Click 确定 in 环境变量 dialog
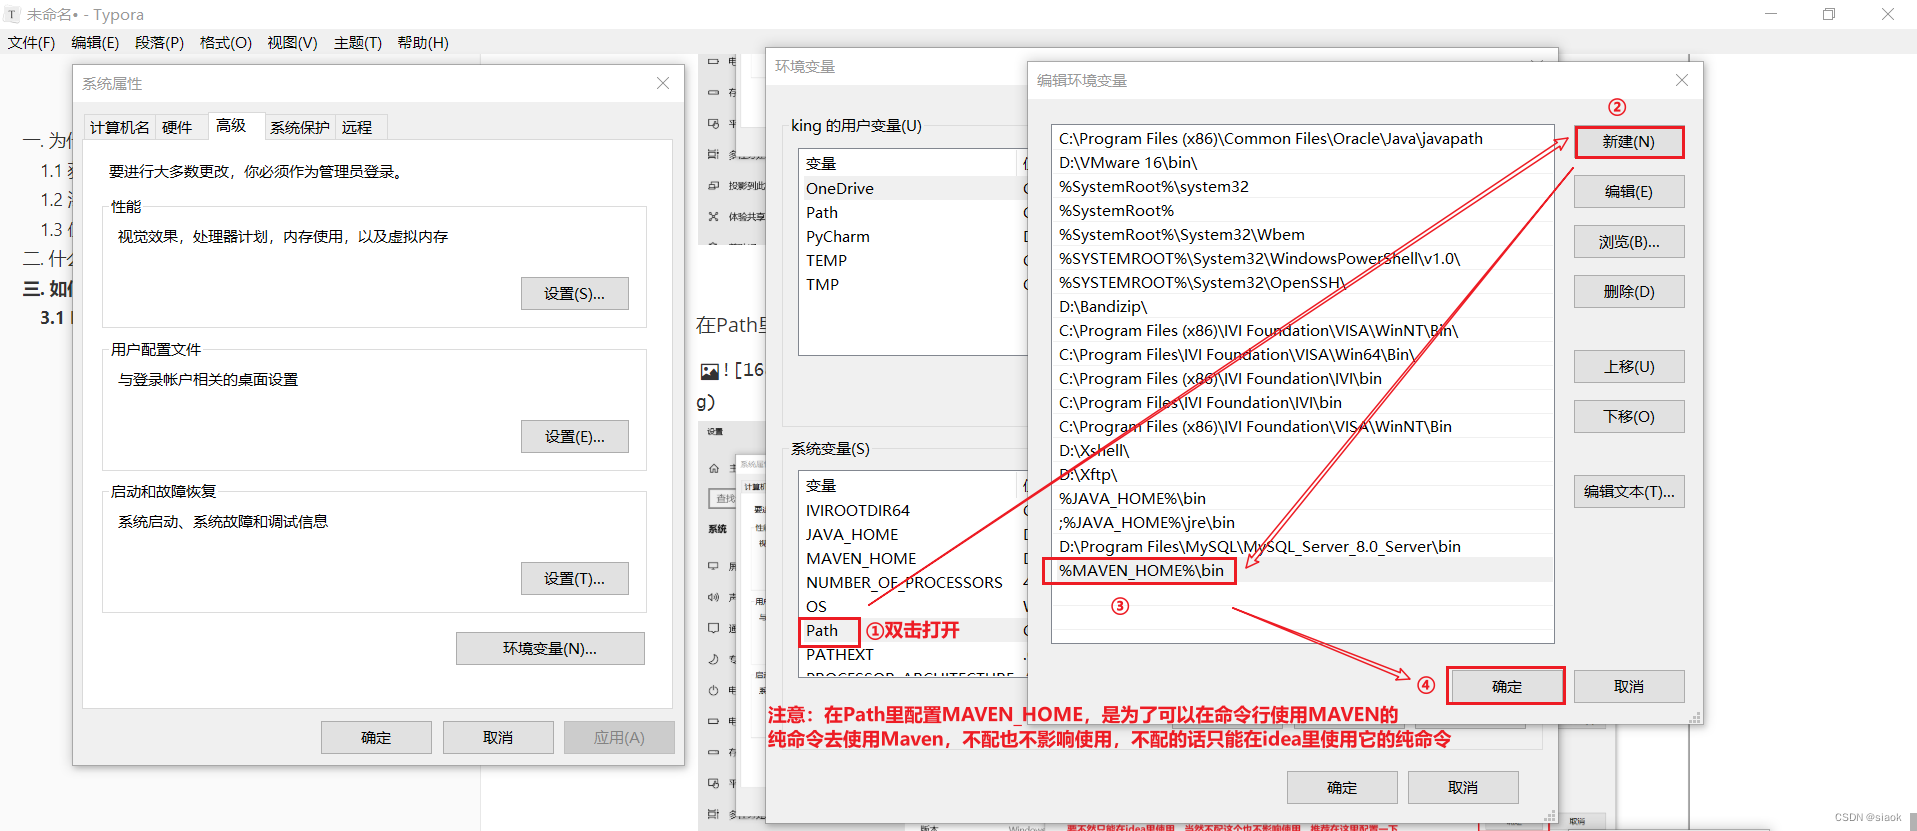 click(1342, 788)
